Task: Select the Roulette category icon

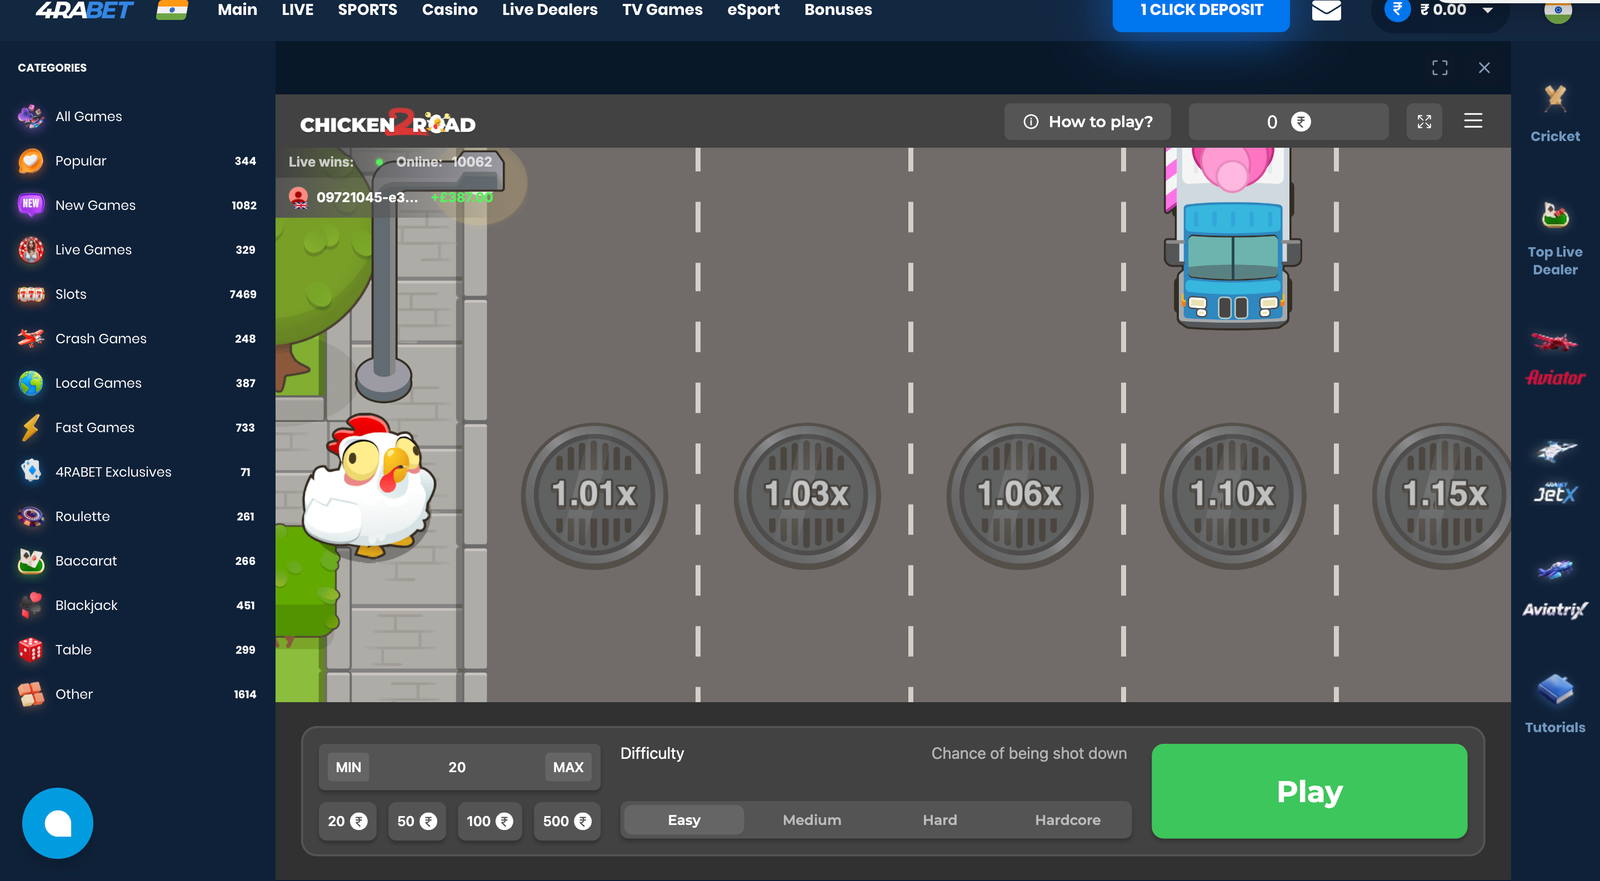Action: point(31,517)
